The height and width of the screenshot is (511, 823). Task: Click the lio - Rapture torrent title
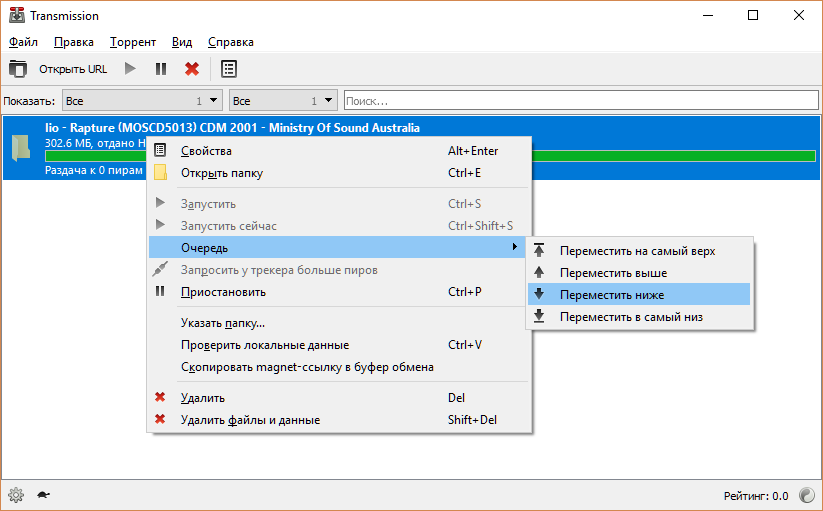[x=232, y=127]
